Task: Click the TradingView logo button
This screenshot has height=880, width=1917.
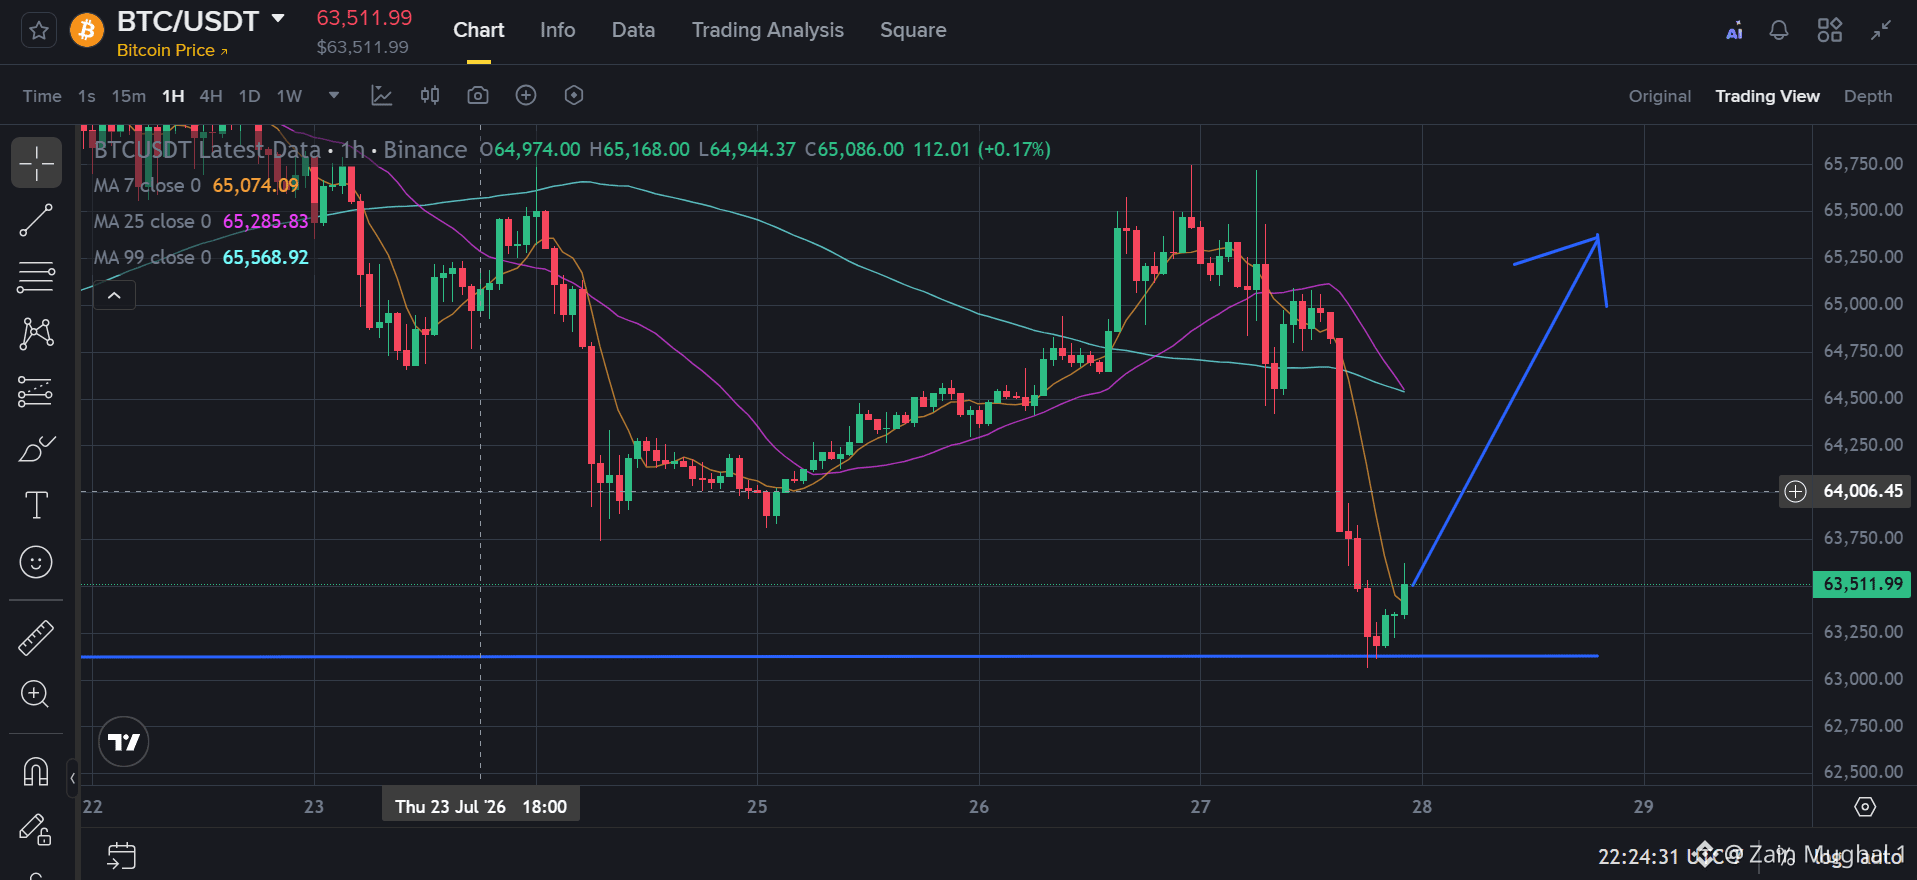Action: point(124,742)
